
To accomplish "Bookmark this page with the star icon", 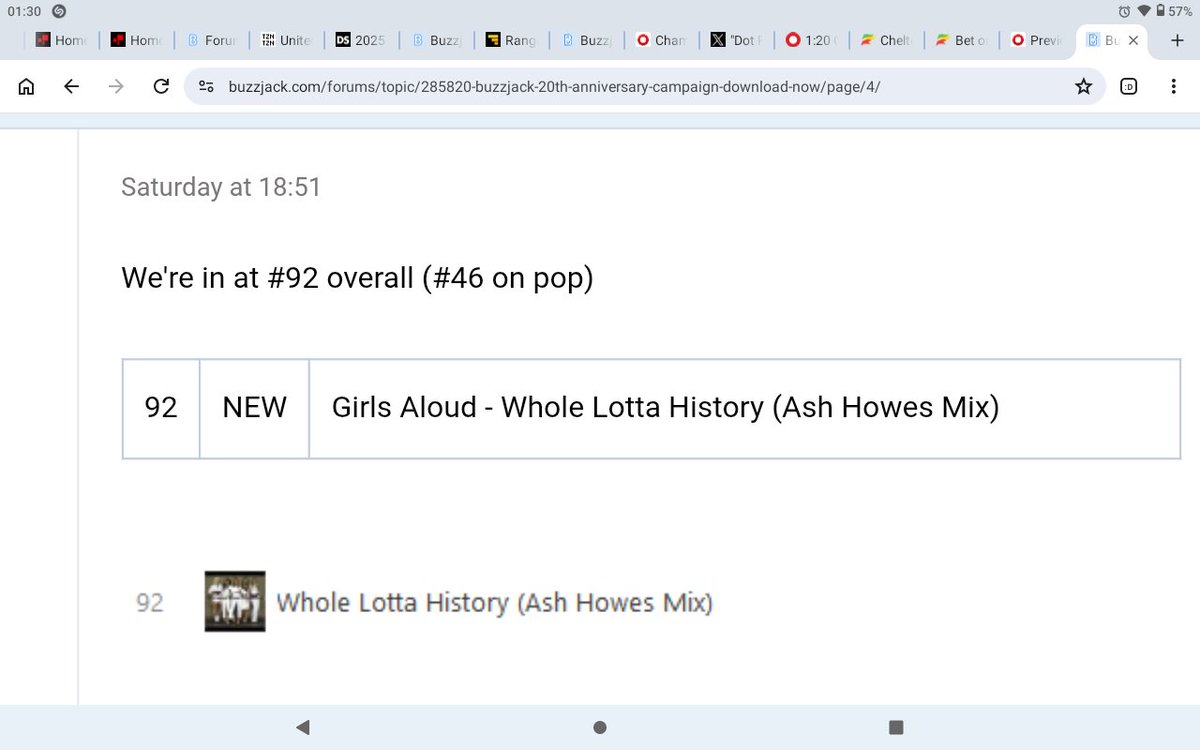I will (1083, 87).
